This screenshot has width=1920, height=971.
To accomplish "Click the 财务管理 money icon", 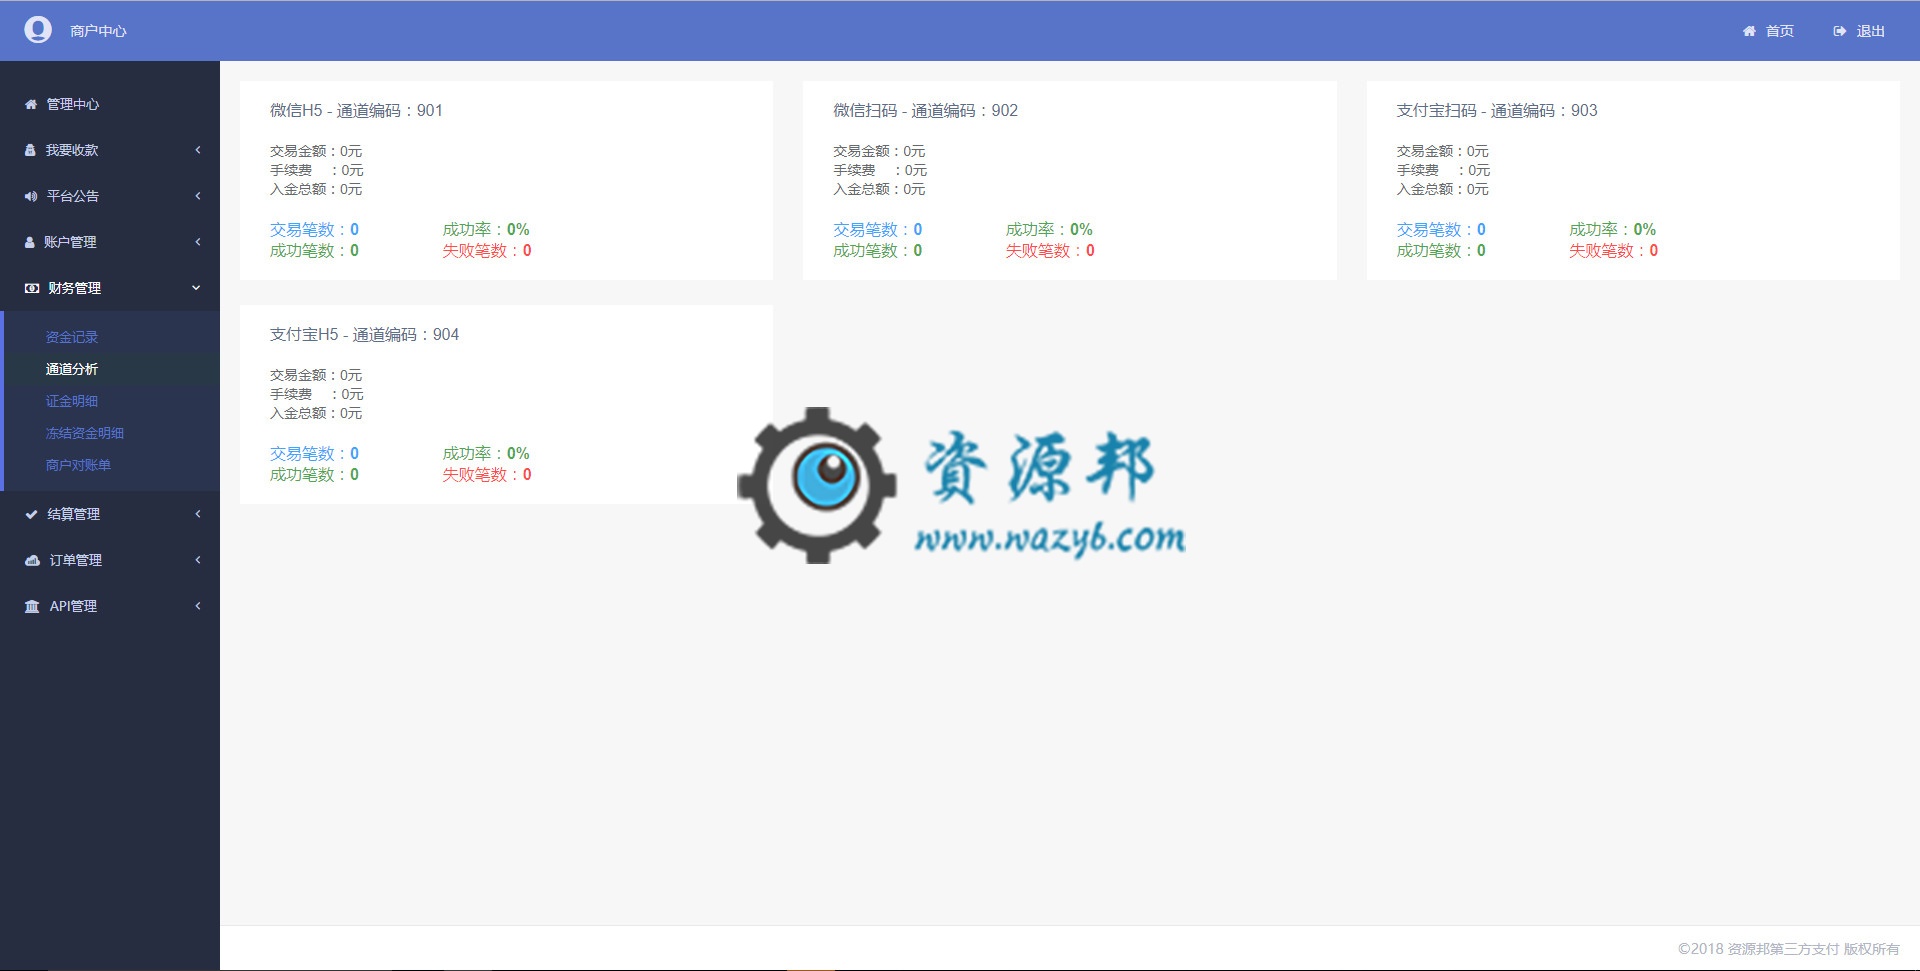I will pyautogui.click(x=32, y=288).
